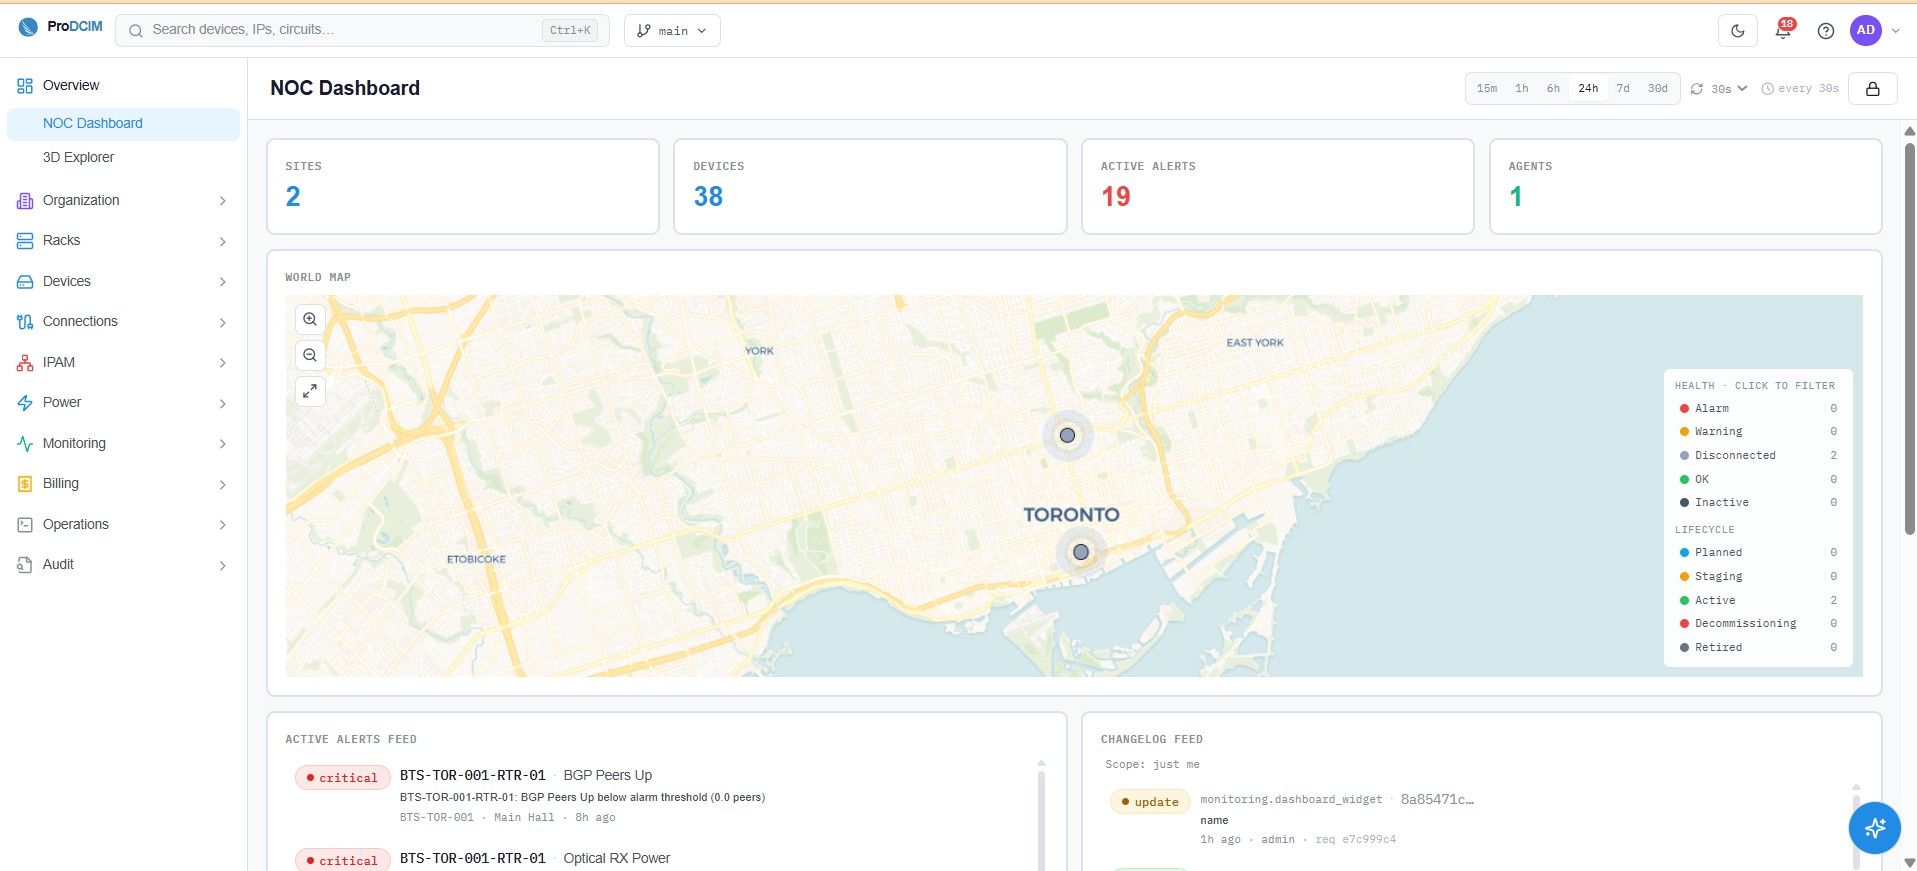Select the 1h time range
This screenshot has height=871, width=1917.
[1521, 89]
